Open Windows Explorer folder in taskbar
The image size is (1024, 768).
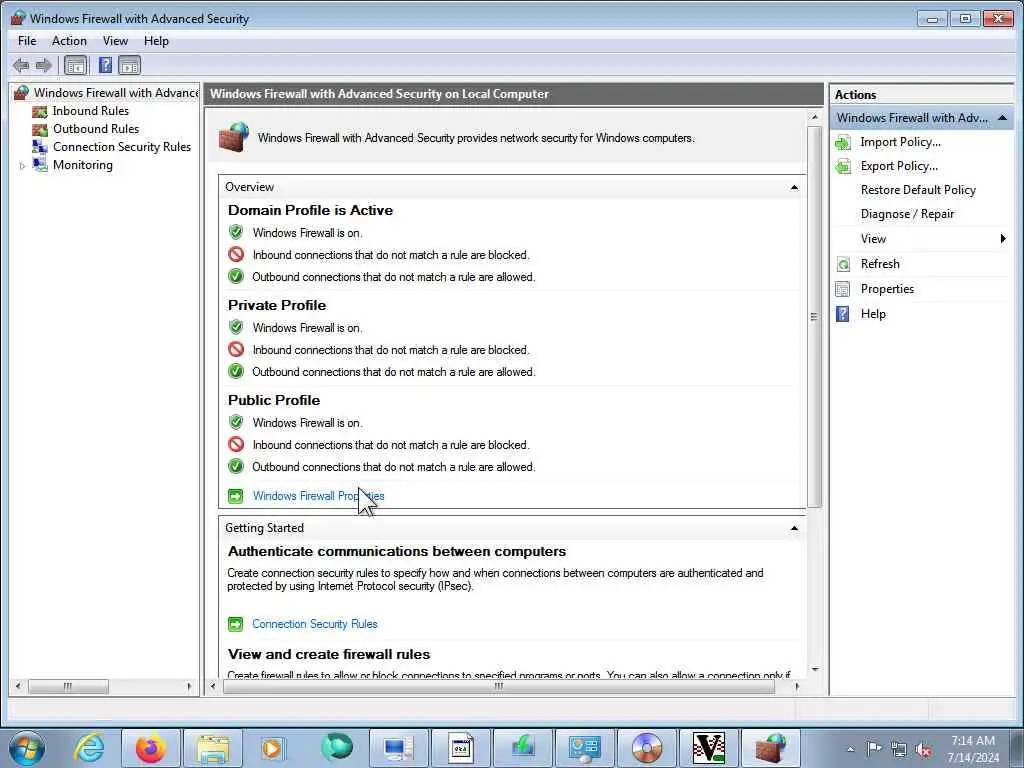coord(213,748)
